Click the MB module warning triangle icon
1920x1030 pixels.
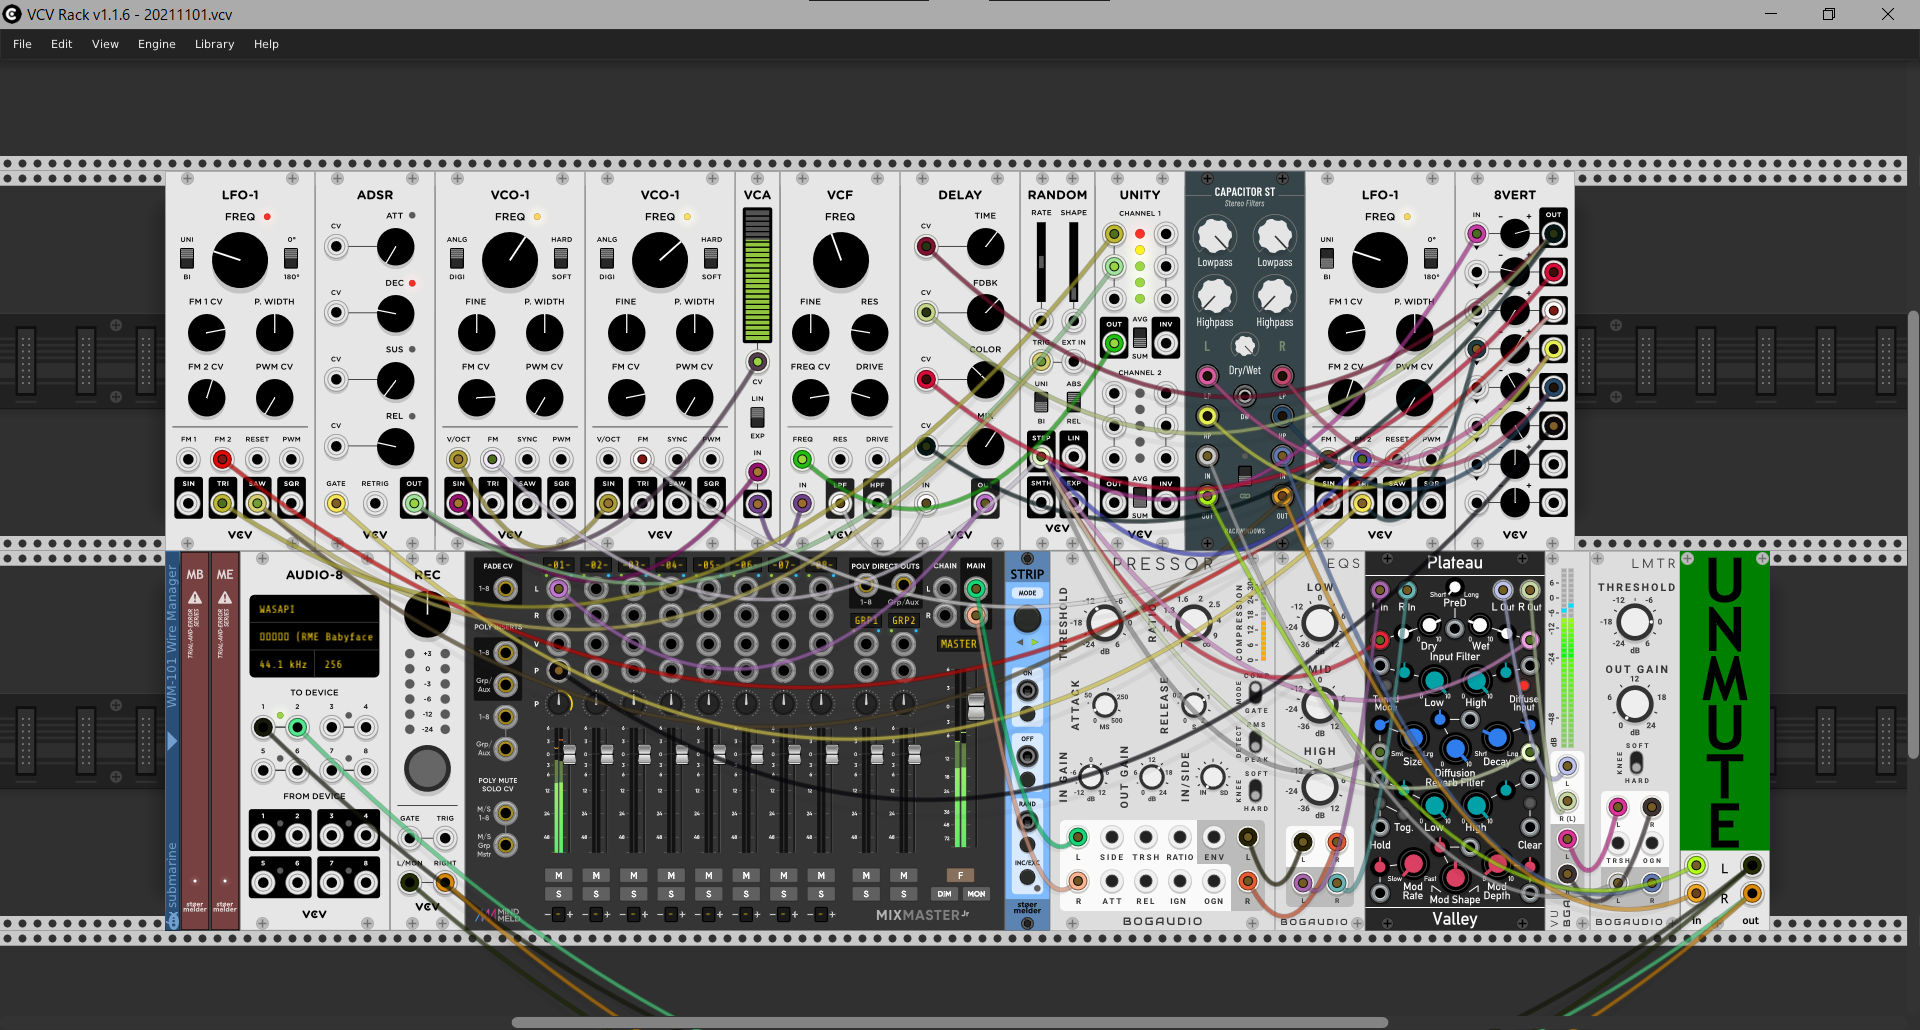click(195, 597)
